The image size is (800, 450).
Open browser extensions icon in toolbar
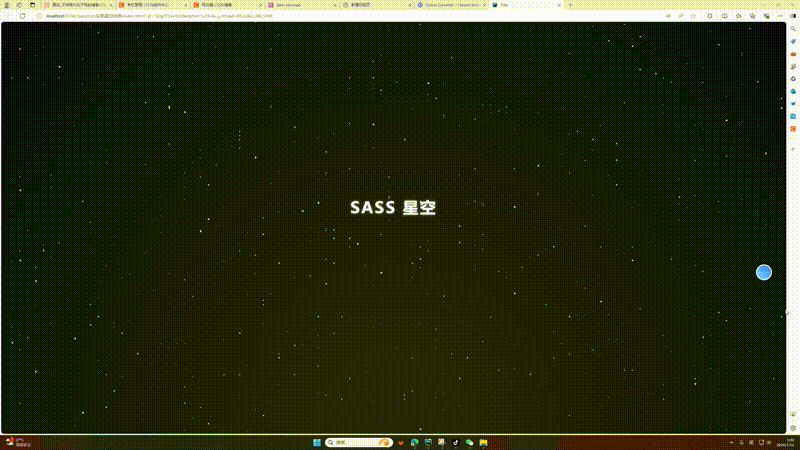tap(710, 16)
